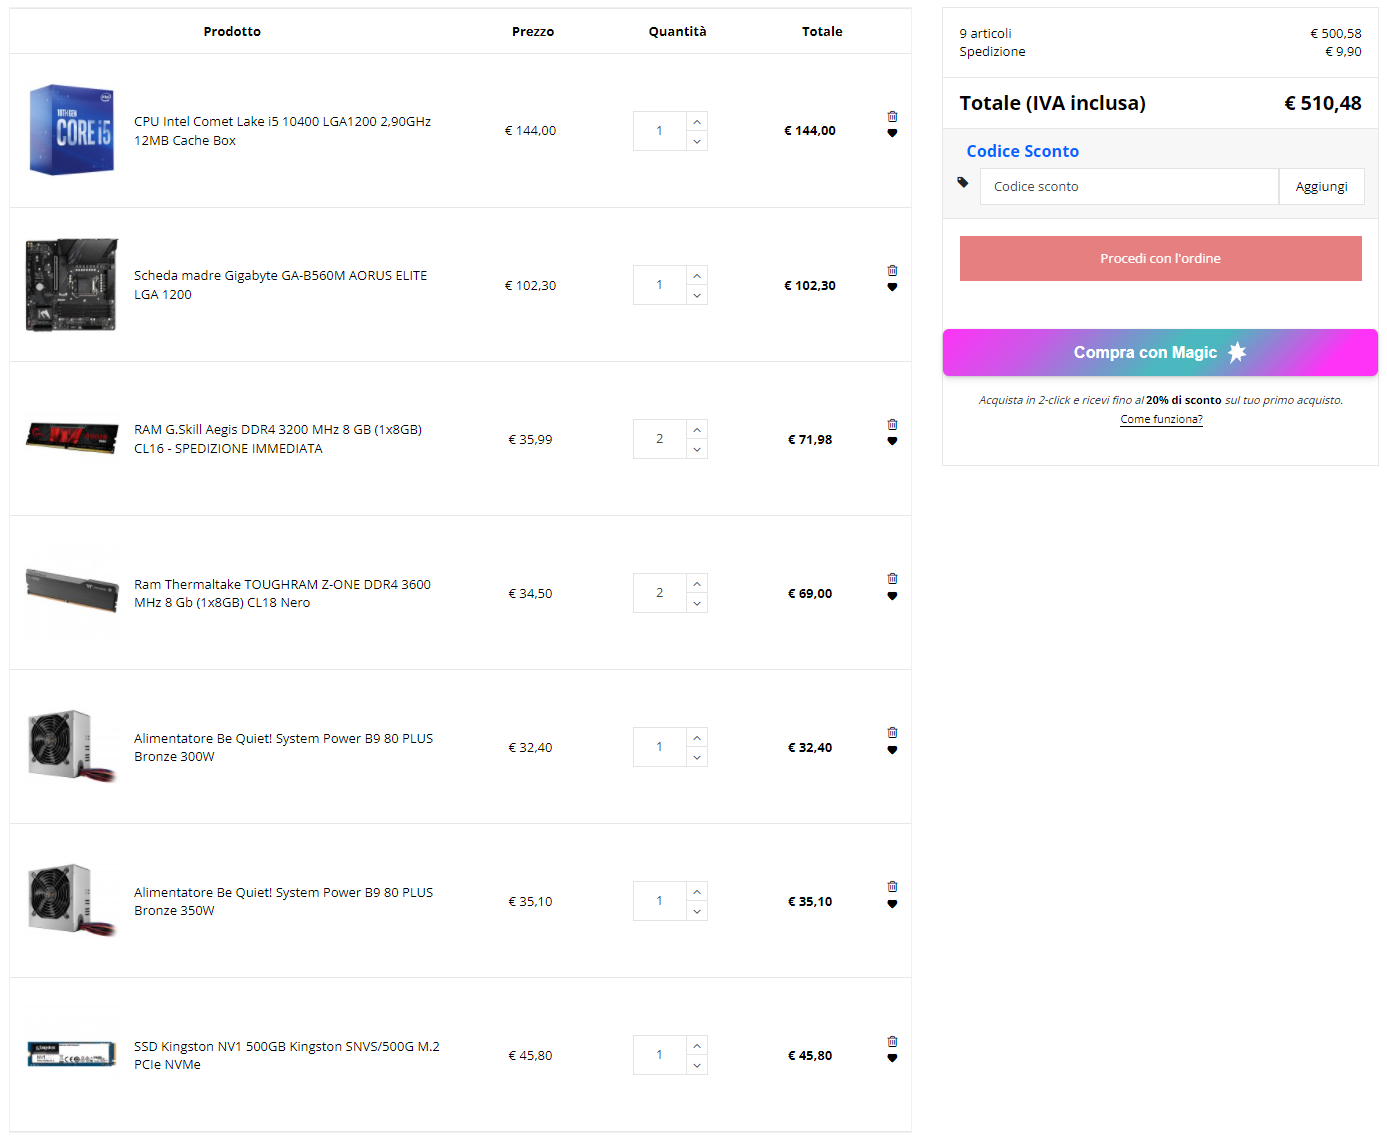Decrease quantity of Thermaltake TOUGHRAM
Screen dimensions: 1387x1140
tap(697, 603)
